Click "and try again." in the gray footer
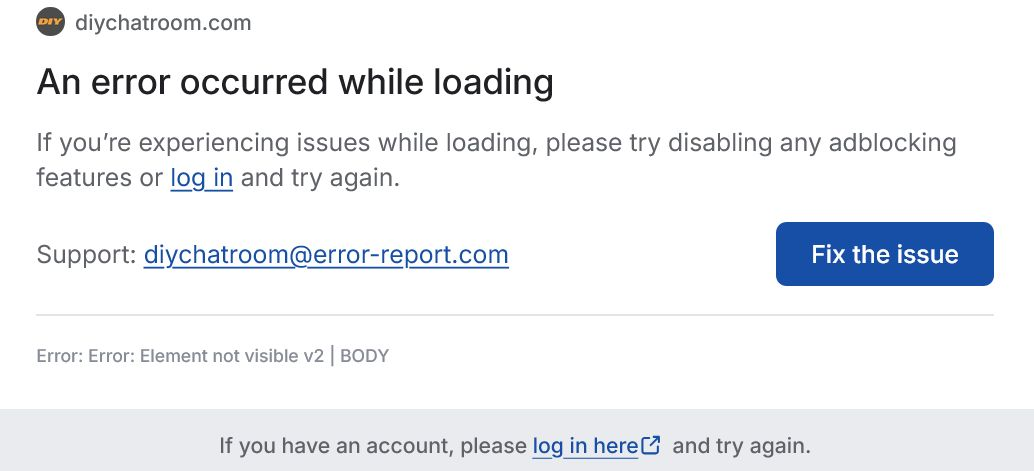Image resolution: width=1034 pixels, height=471 pixels. [741, 445]
